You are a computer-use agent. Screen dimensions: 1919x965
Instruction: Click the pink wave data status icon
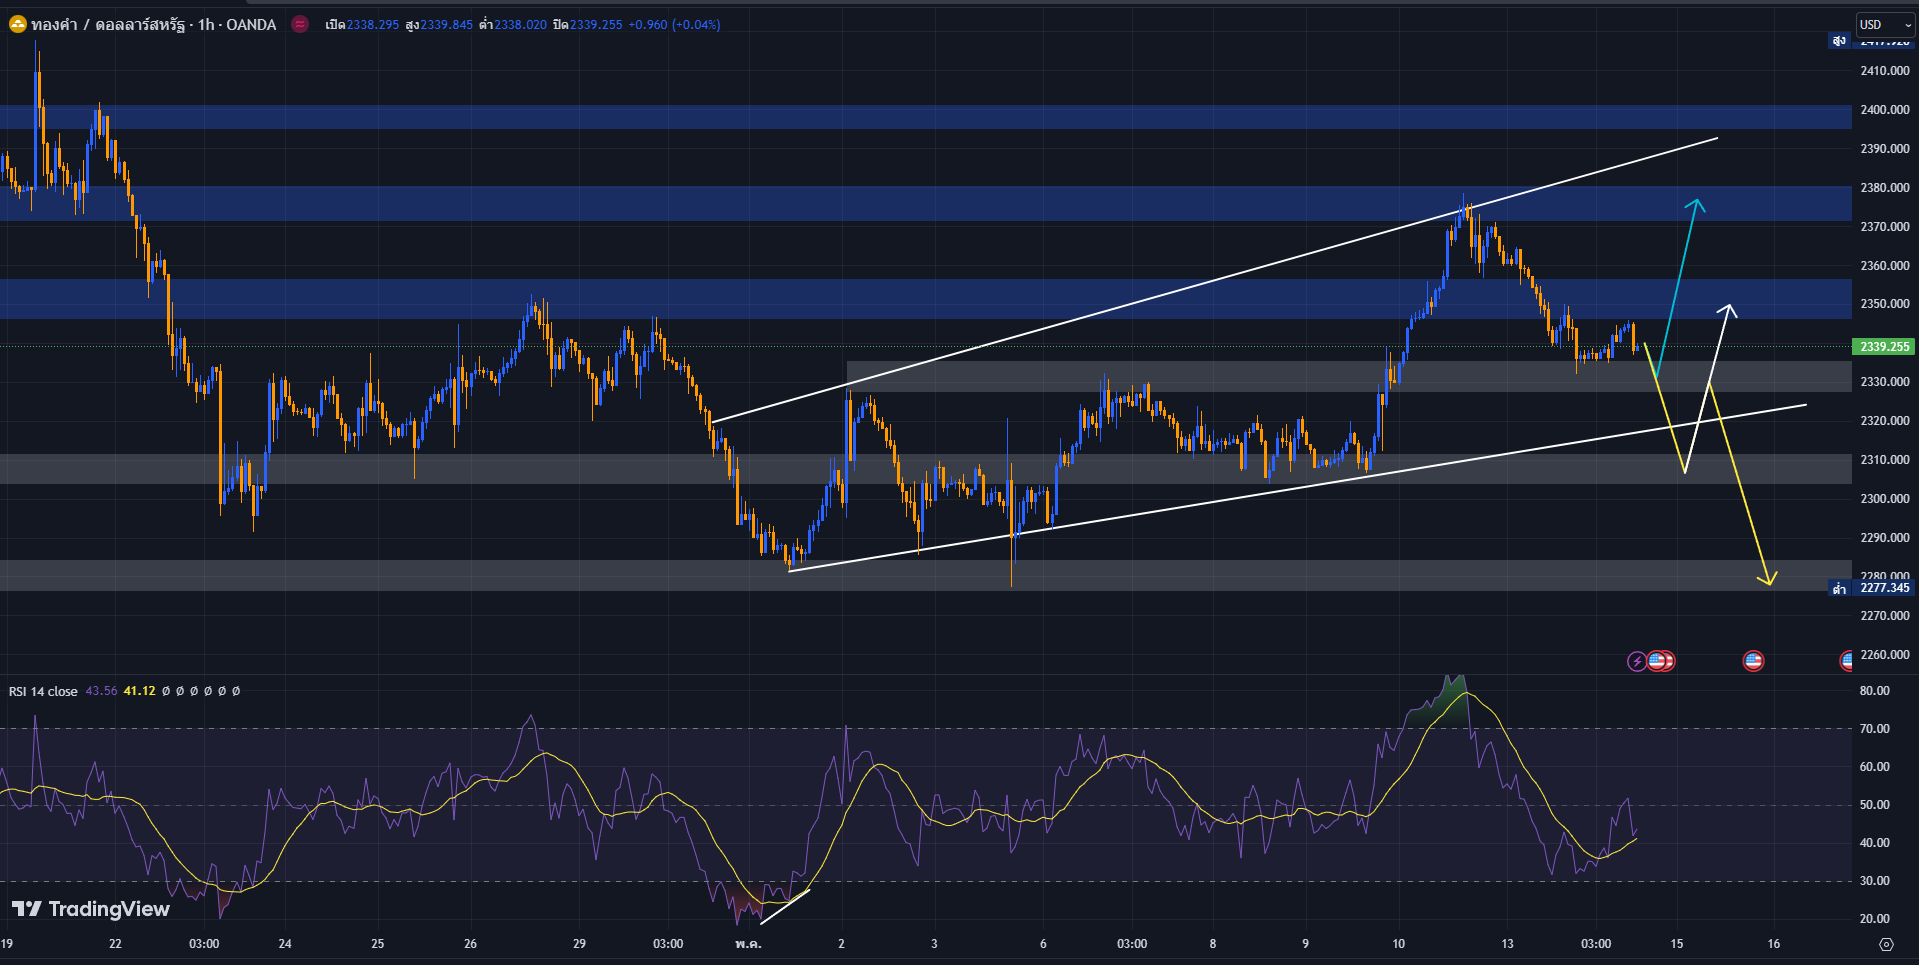click(x=300, y=24)
